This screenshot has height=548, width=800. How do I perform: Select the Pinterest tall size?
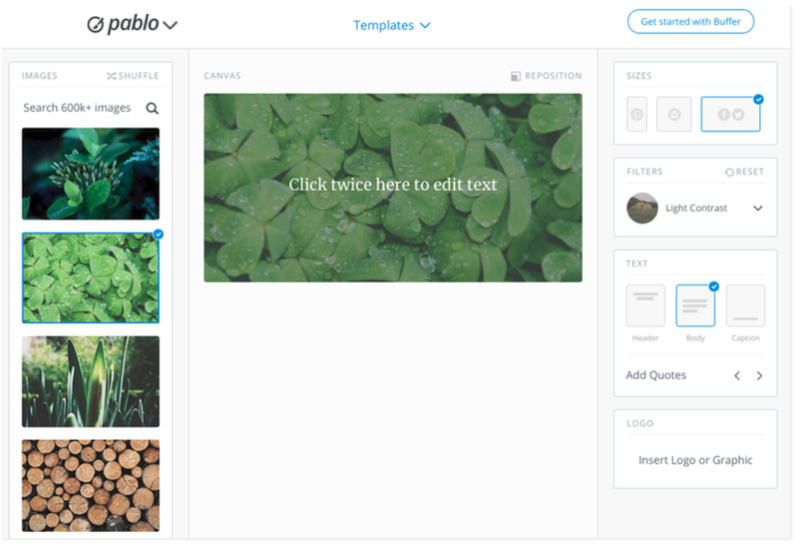coord(637,114)
